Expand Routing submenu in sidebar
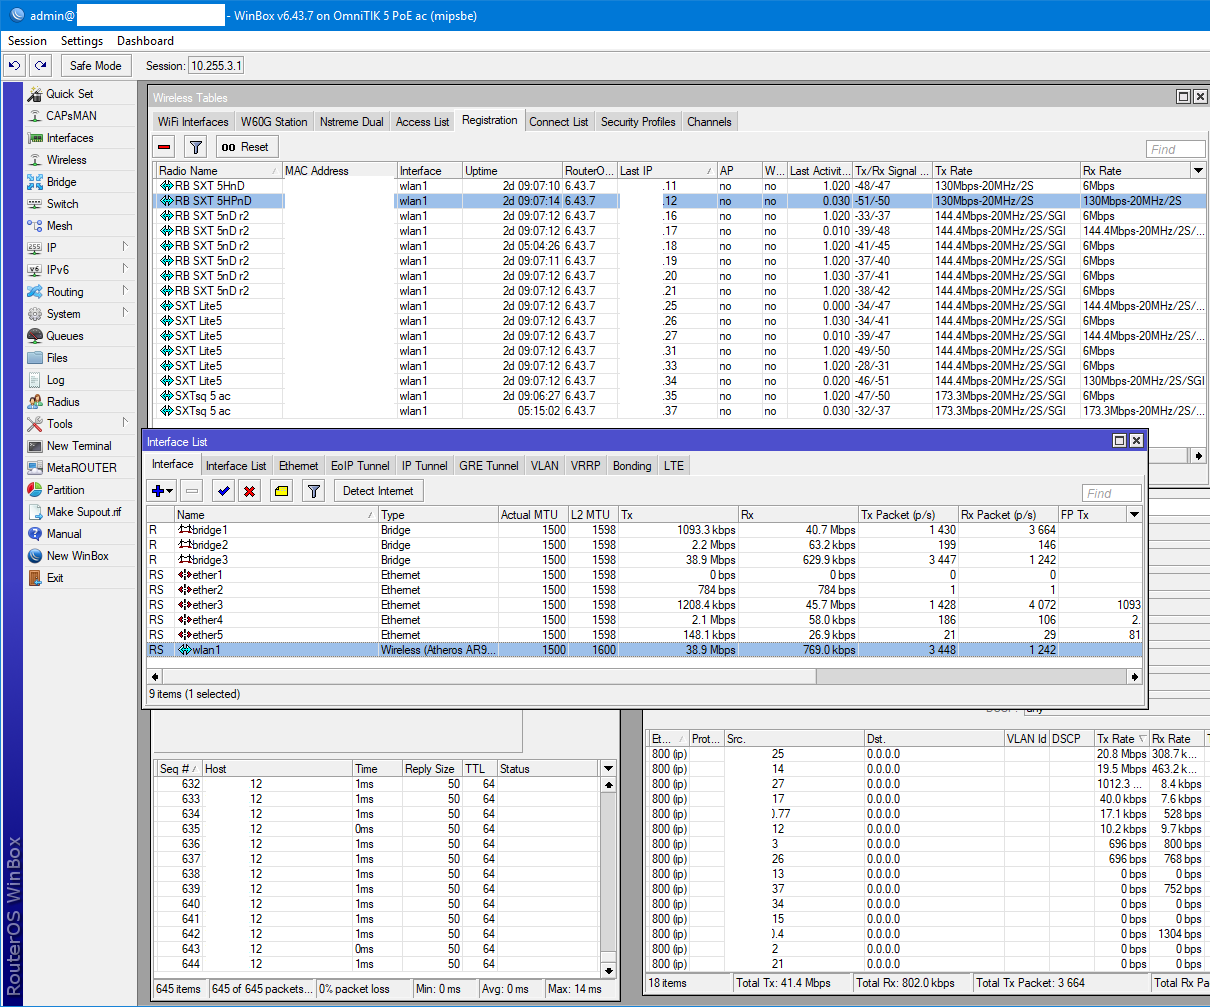Viewport: 1210px width, 1007px height. click(125, 291)
